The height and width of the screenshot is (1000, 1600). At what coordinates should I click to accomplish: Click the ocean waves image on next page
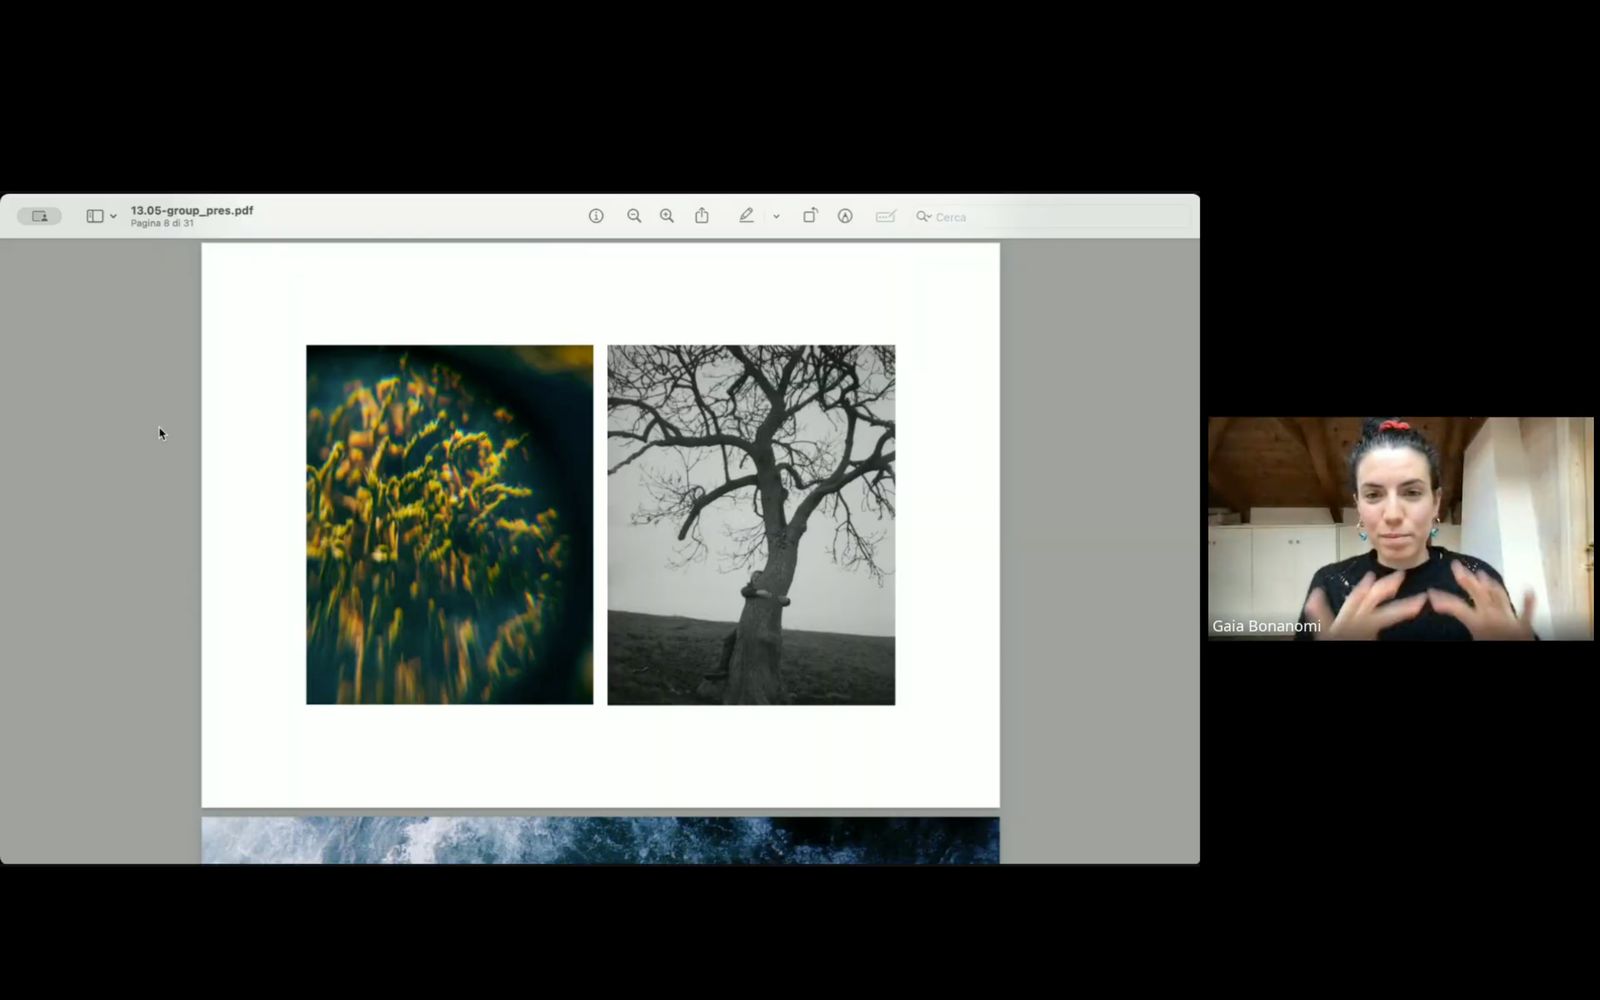tap(600, 840)
